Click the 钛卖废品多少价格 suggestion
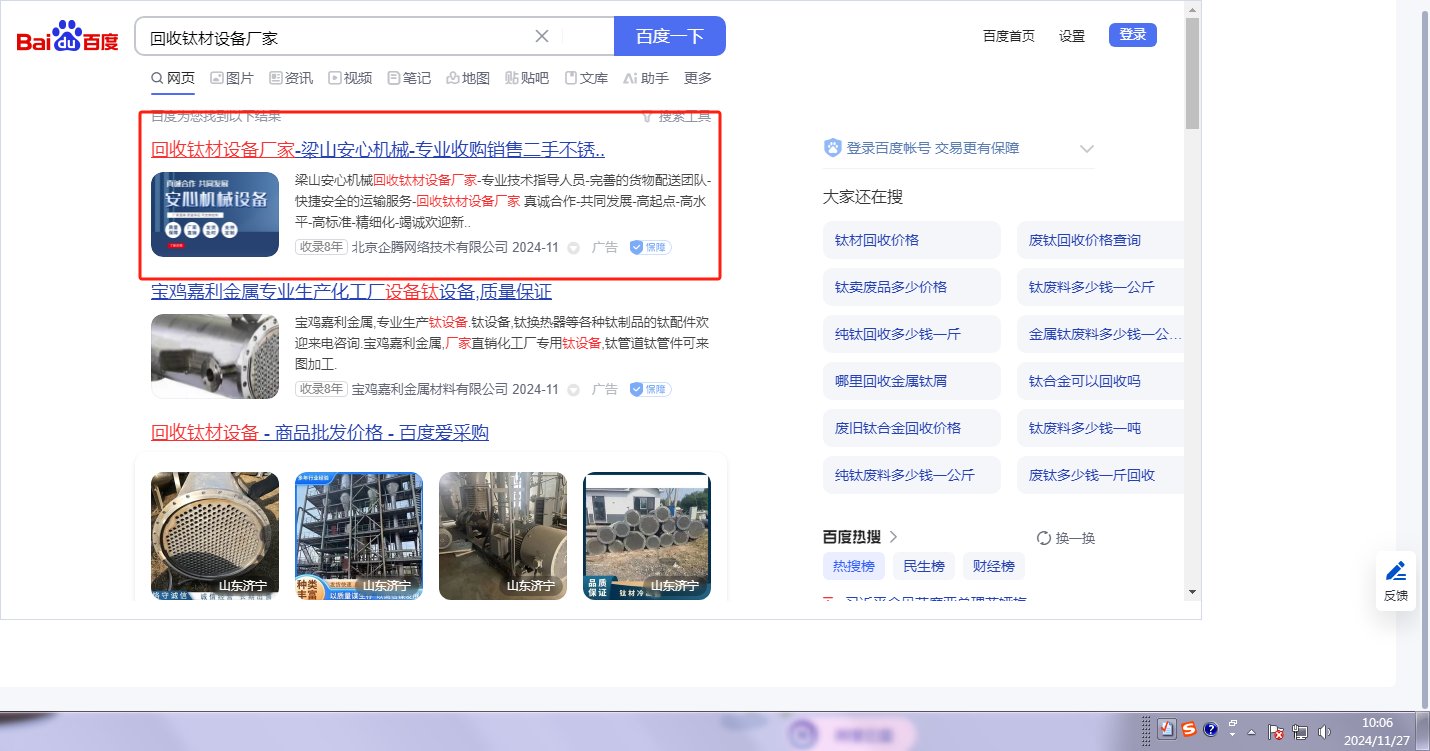 [x=912, y=287]
